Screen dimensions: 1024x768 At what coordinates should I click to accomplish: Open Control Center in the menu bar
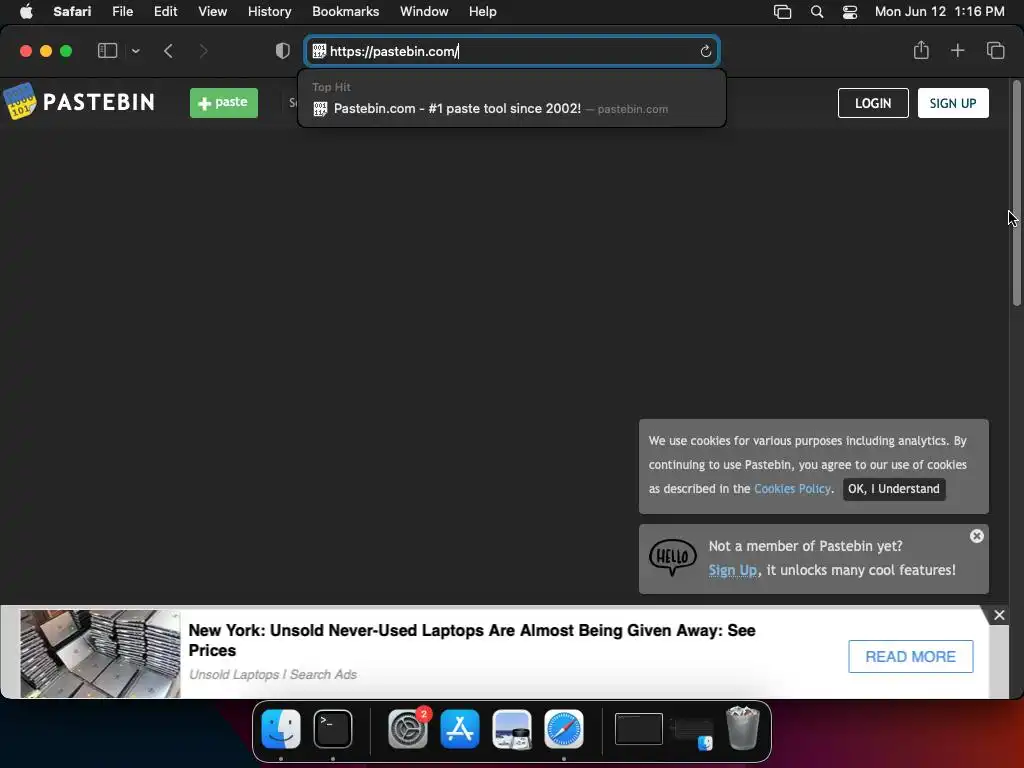[x=850, y=12]
